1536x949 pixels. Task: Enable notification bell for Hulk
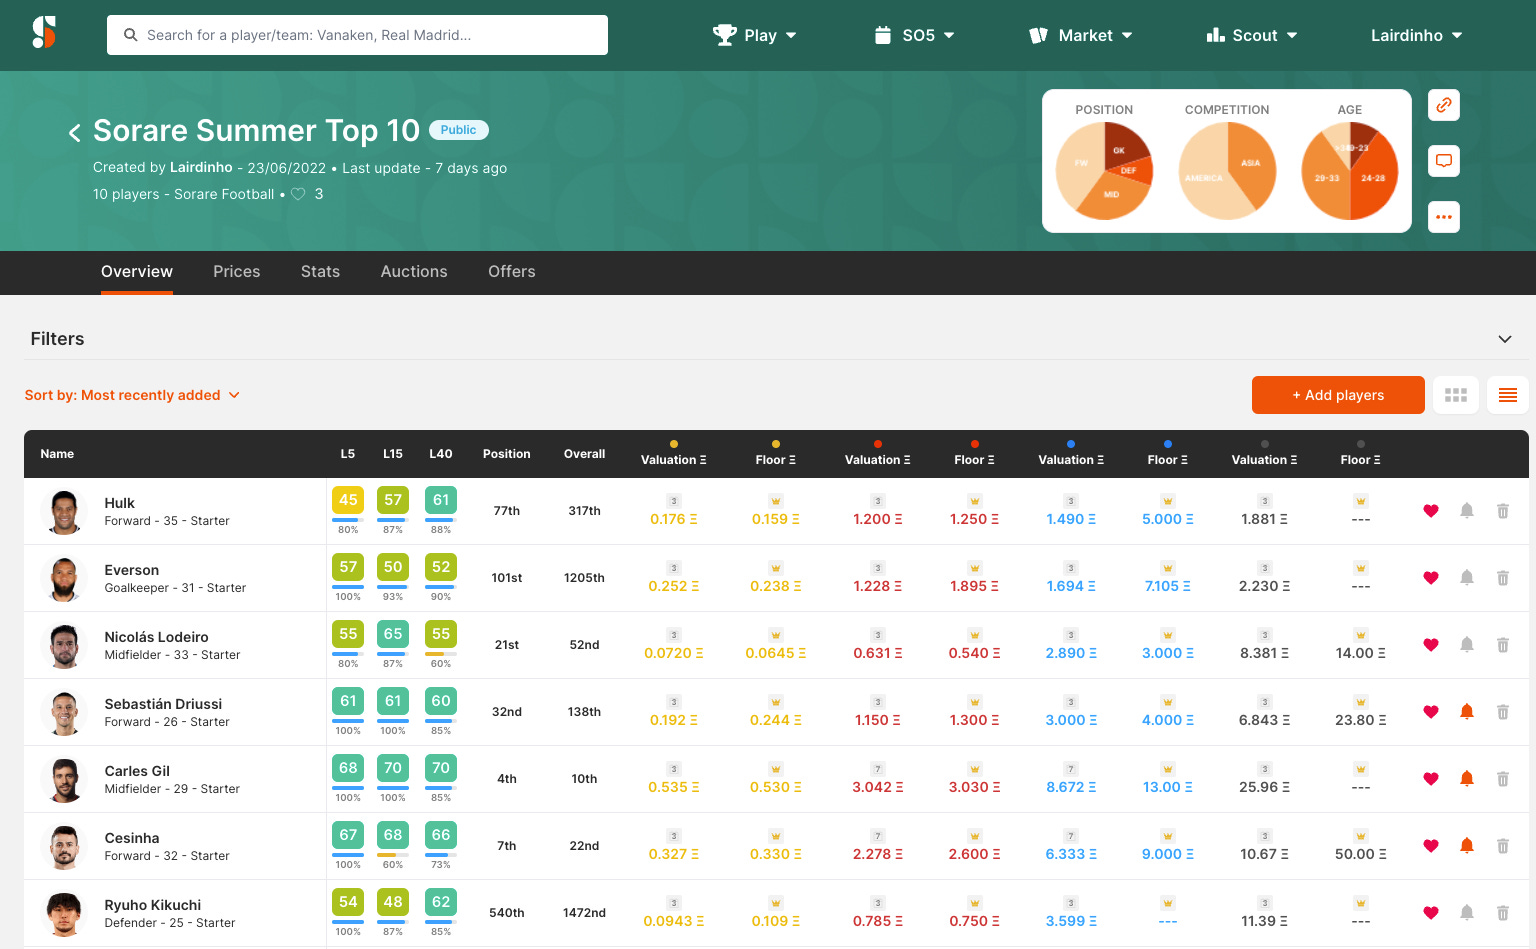pyautogui.click(x=1467, y=511)
